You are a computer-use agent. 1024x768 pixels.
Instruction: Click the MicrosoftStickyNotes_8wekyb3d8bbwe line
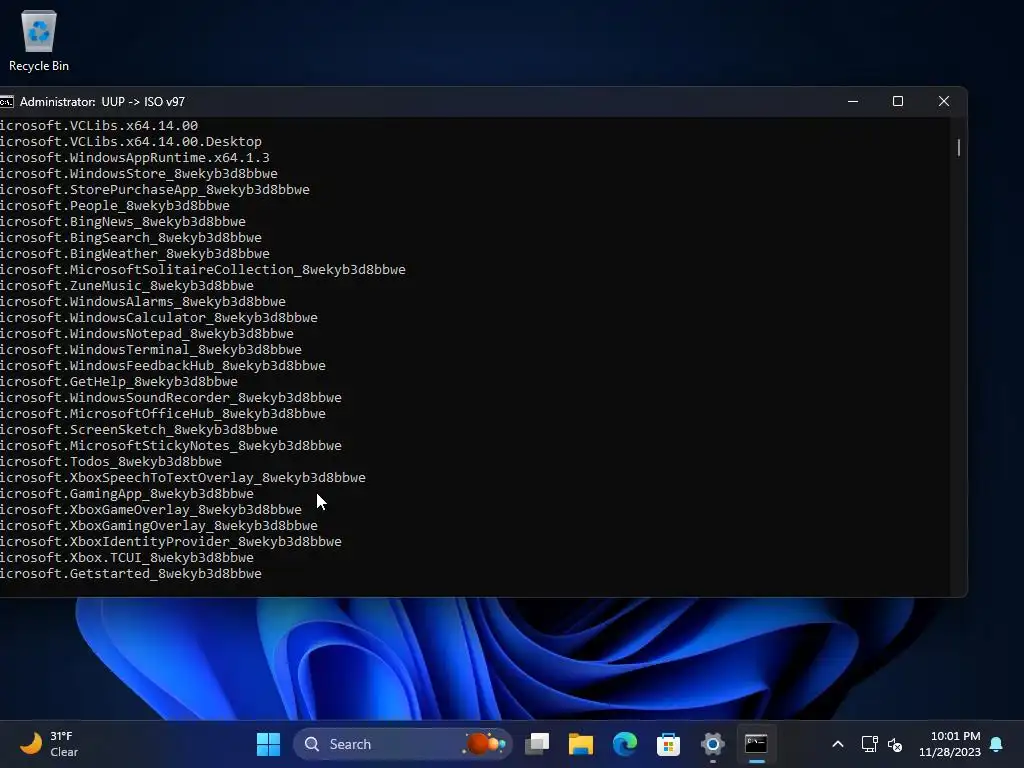[170, 445]
